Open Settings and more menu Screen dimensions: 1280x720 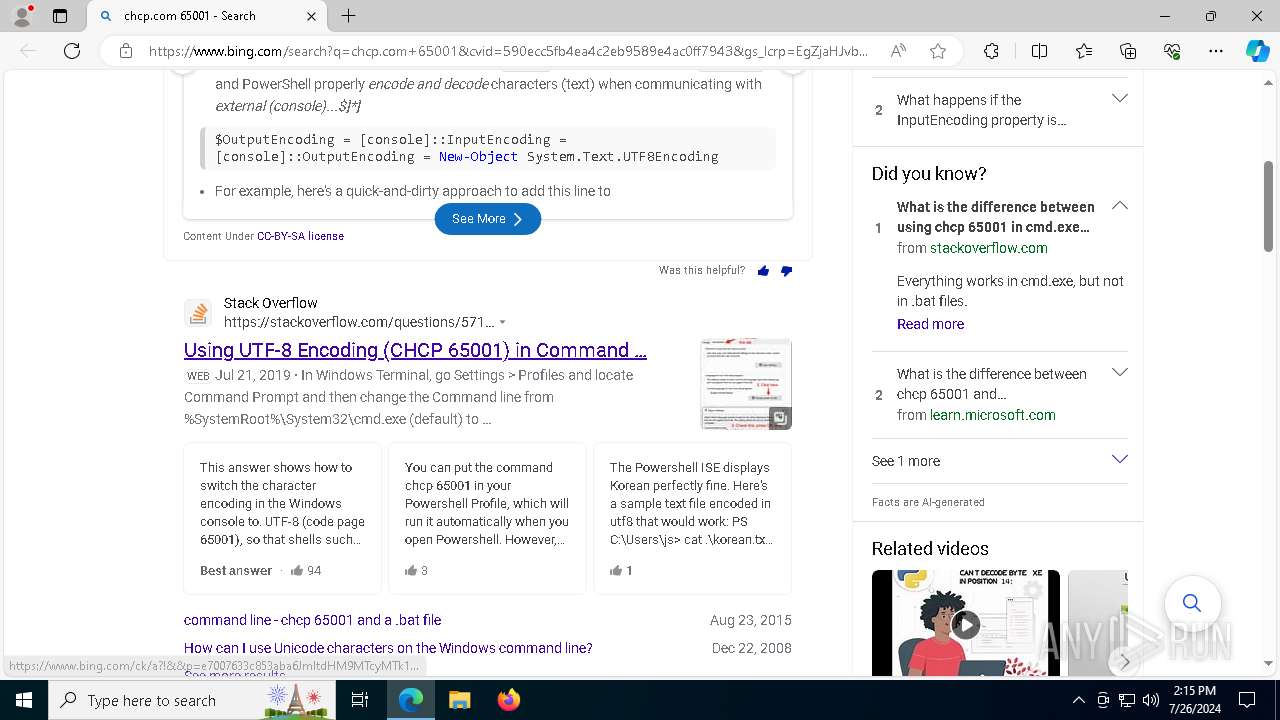(x=1216, y=51)
